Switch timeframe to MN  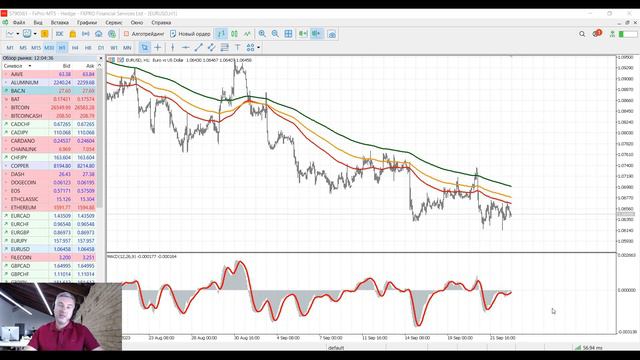pos(127,48)
